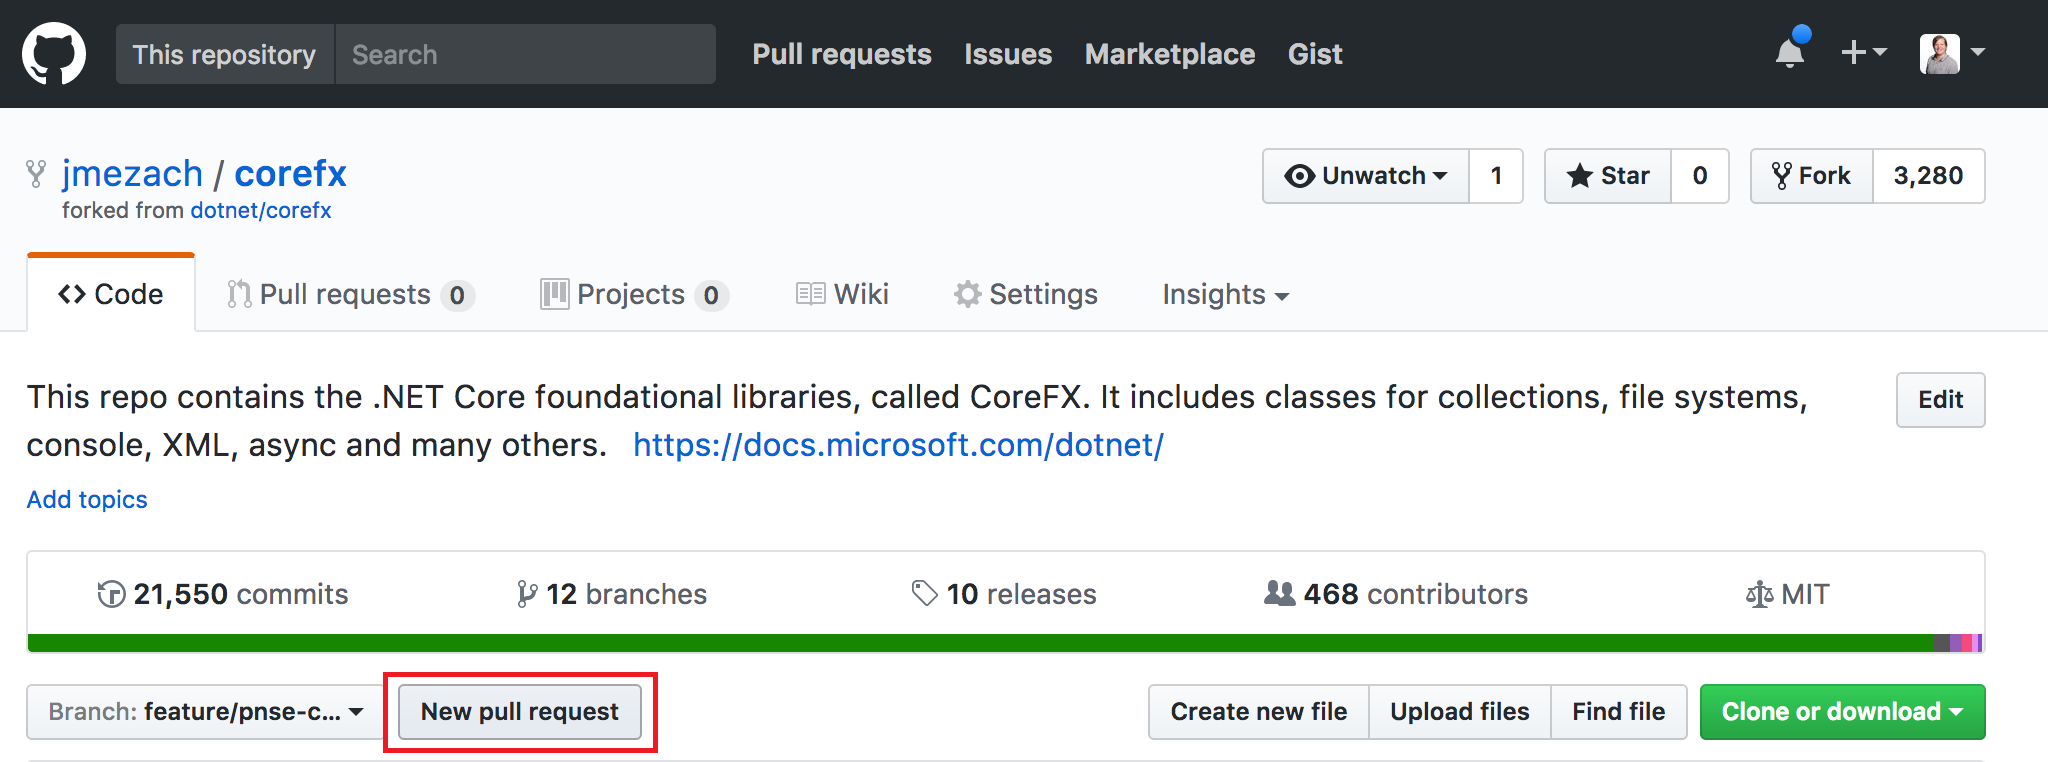View the watchers count 1
The width and height of the screenshot is (2048, 762).
(x=1496, y=176)
